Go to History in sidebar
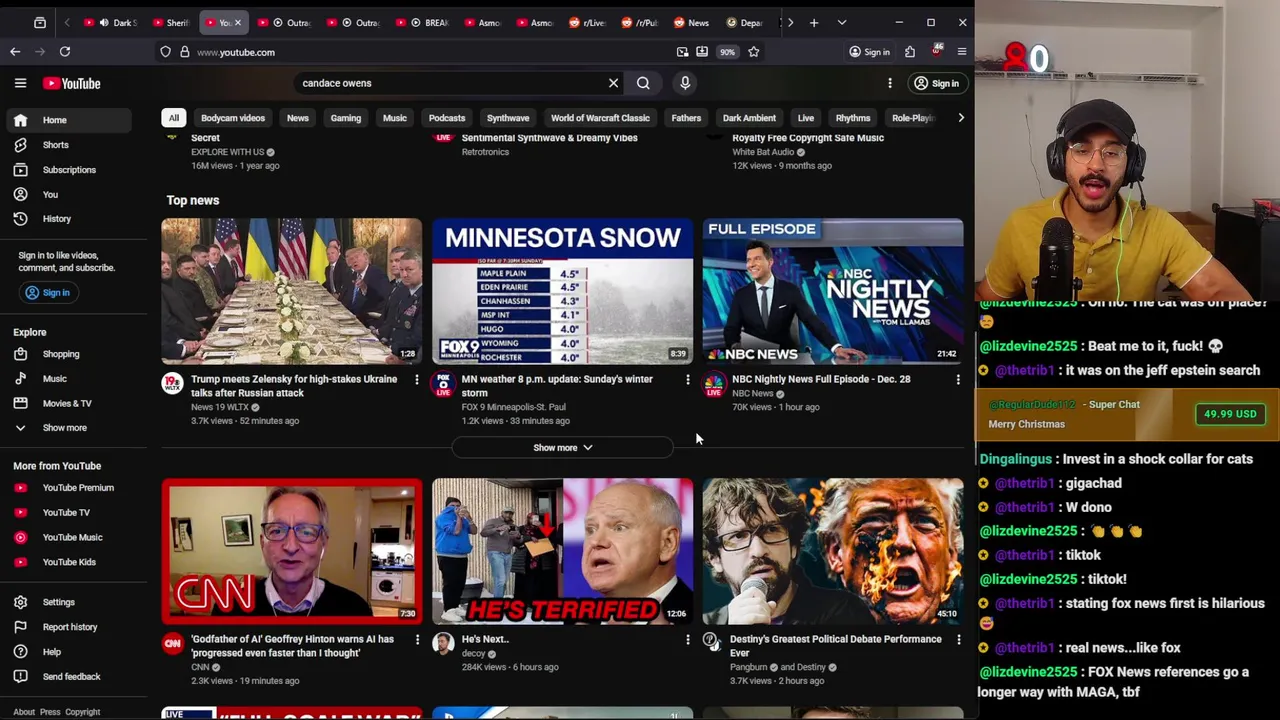Image resolution: width=1280 pixels, height=720 pixels. (56, 219)
